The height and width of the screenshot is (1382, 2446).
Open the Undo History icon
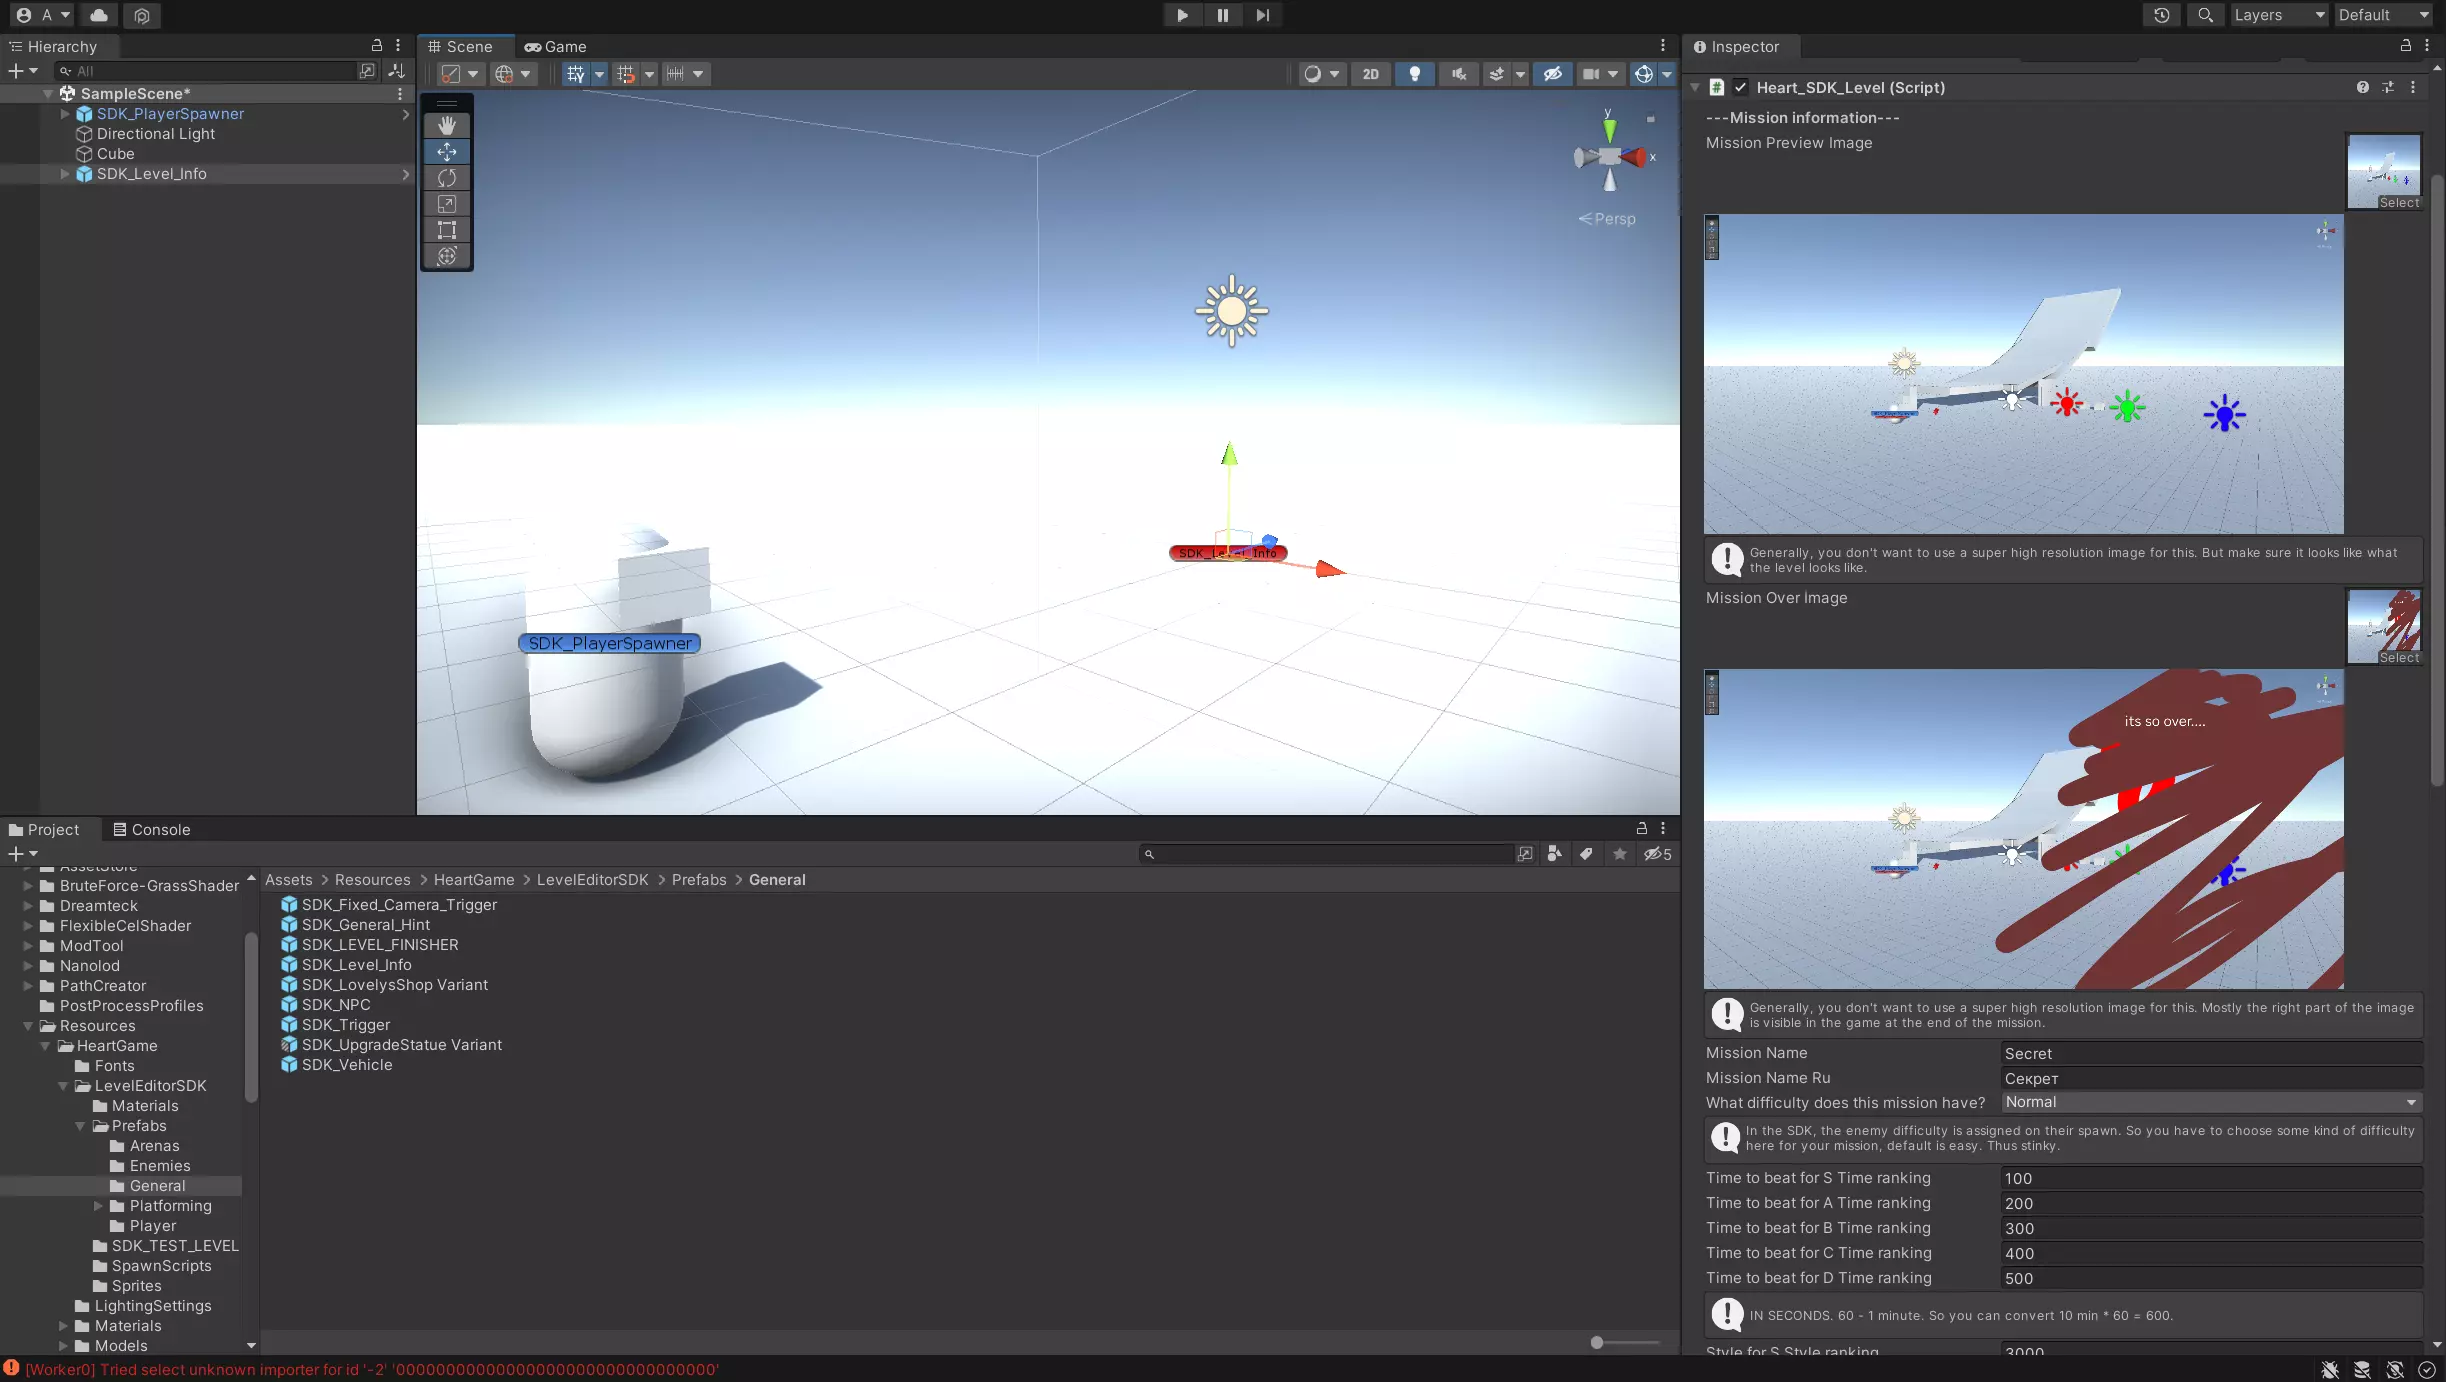click(2161, 15)
